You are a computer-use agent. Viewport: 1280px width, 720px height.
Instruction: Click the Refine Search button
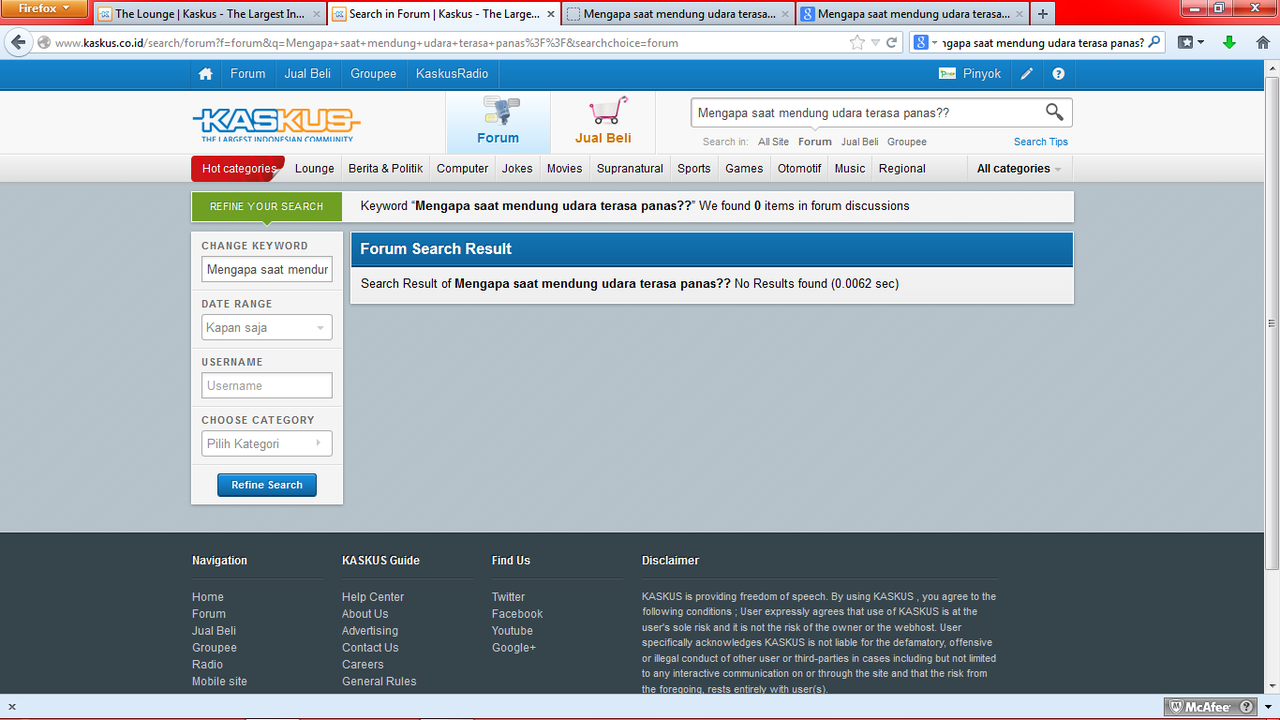pos(267,485)
